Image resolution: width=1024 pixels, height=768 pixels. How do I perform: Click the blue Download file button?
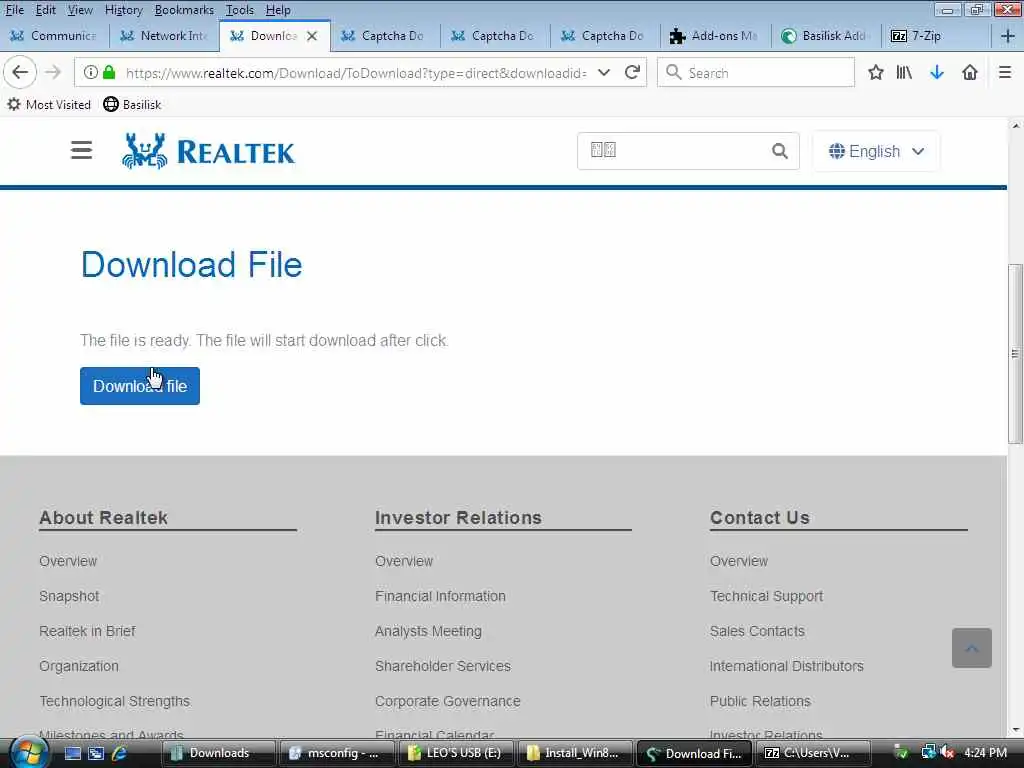pyautogui.click(x=140, y=386)
